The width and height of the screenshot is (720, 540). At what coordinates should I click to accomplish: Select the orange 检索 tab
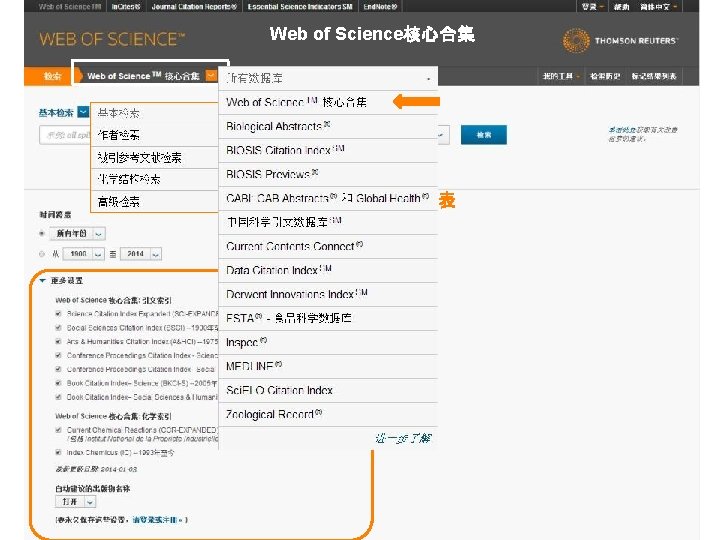click(52, 76)
